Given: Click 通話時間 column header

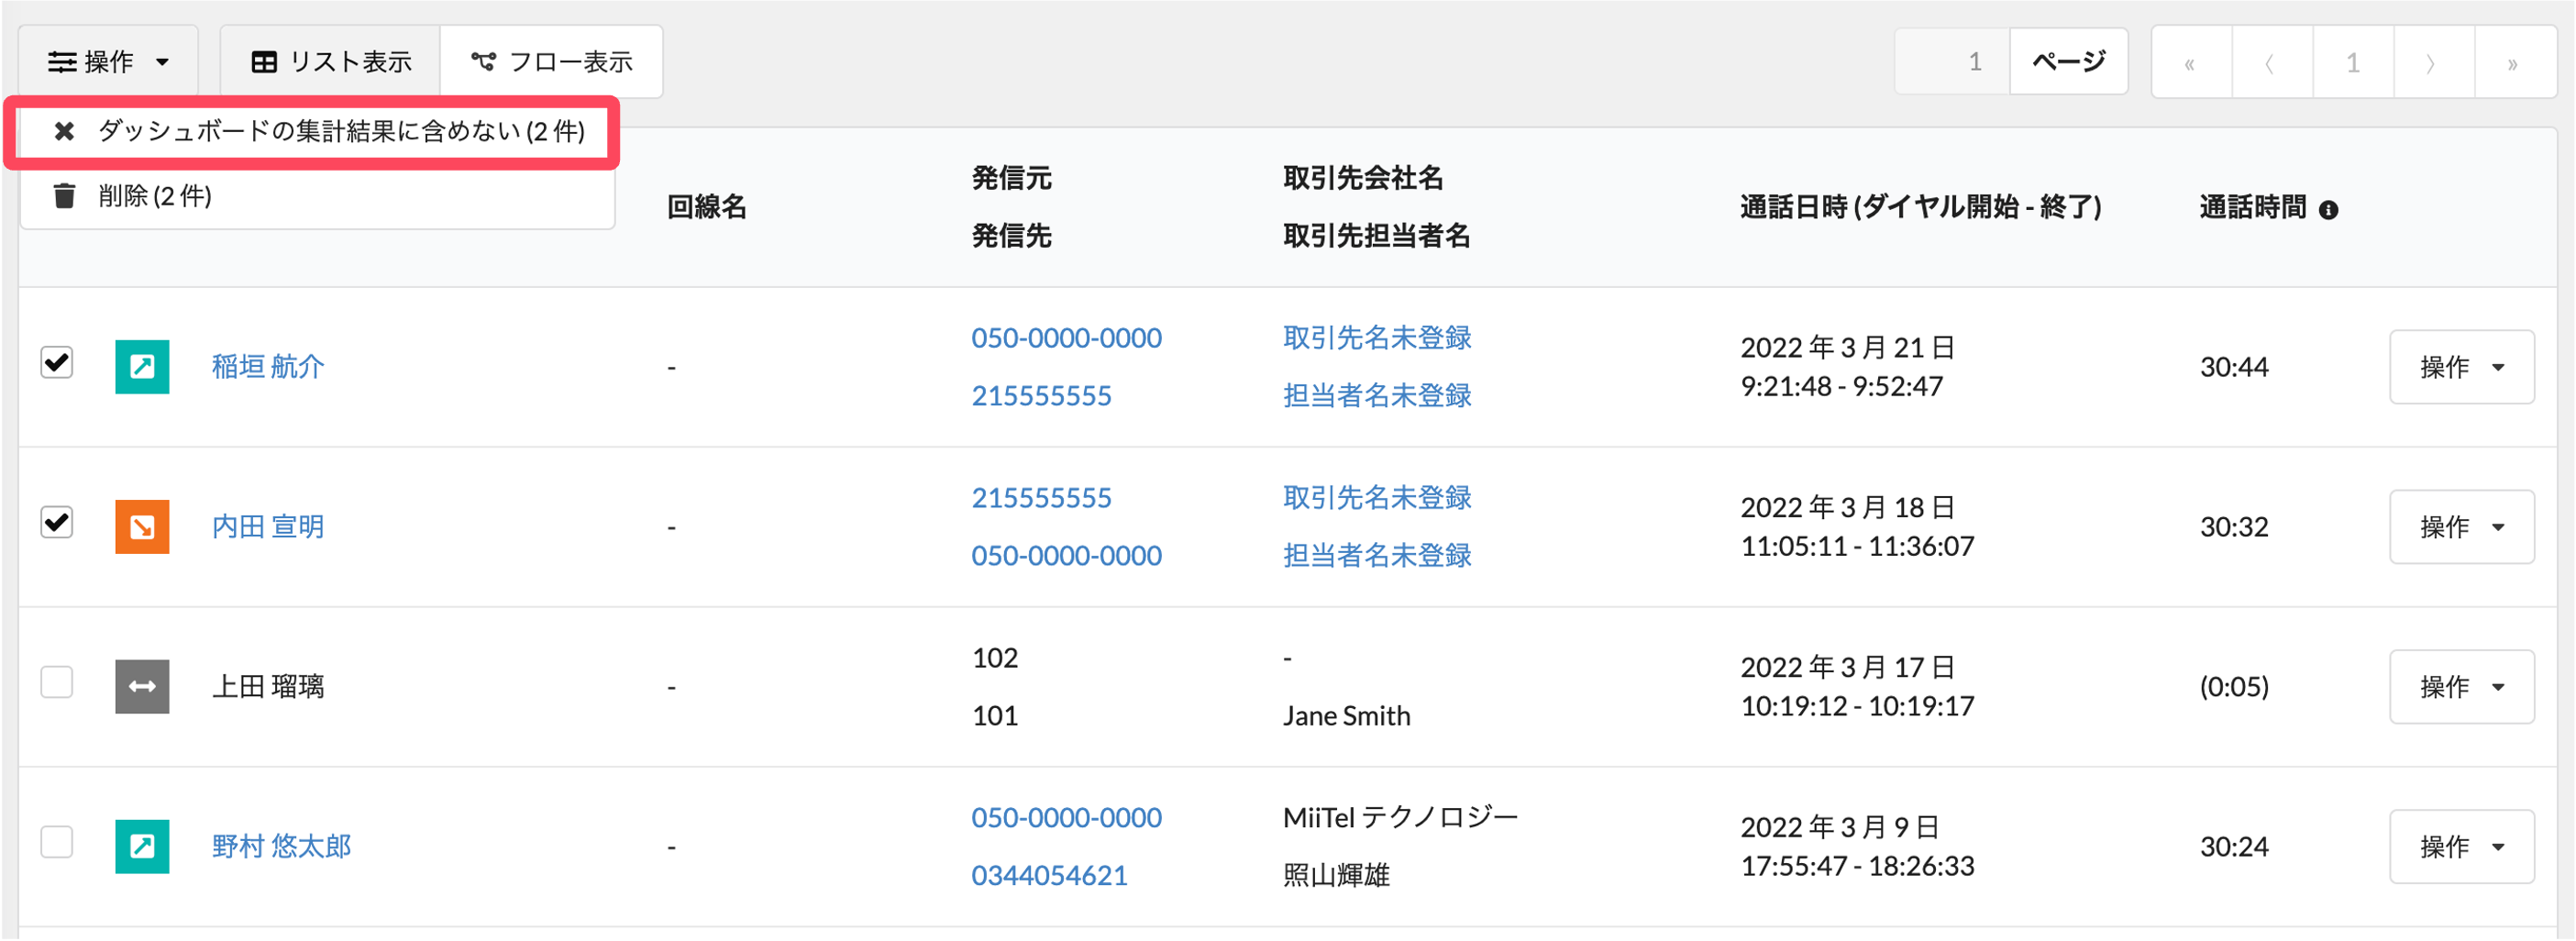Looking at the screenshot, I should tap(2252, 208).
